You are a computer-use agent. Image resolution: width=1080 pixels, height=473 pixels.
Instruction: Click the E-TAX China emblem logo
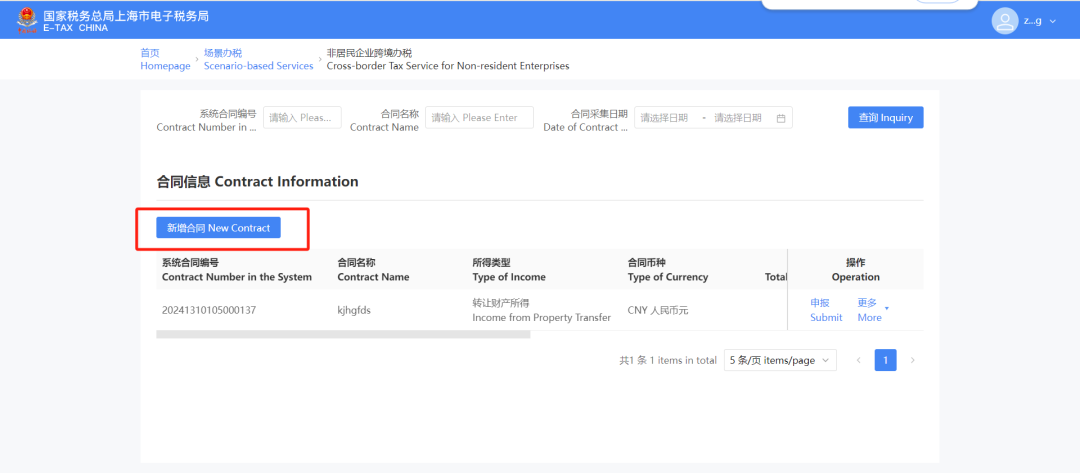tap(28, 20)
